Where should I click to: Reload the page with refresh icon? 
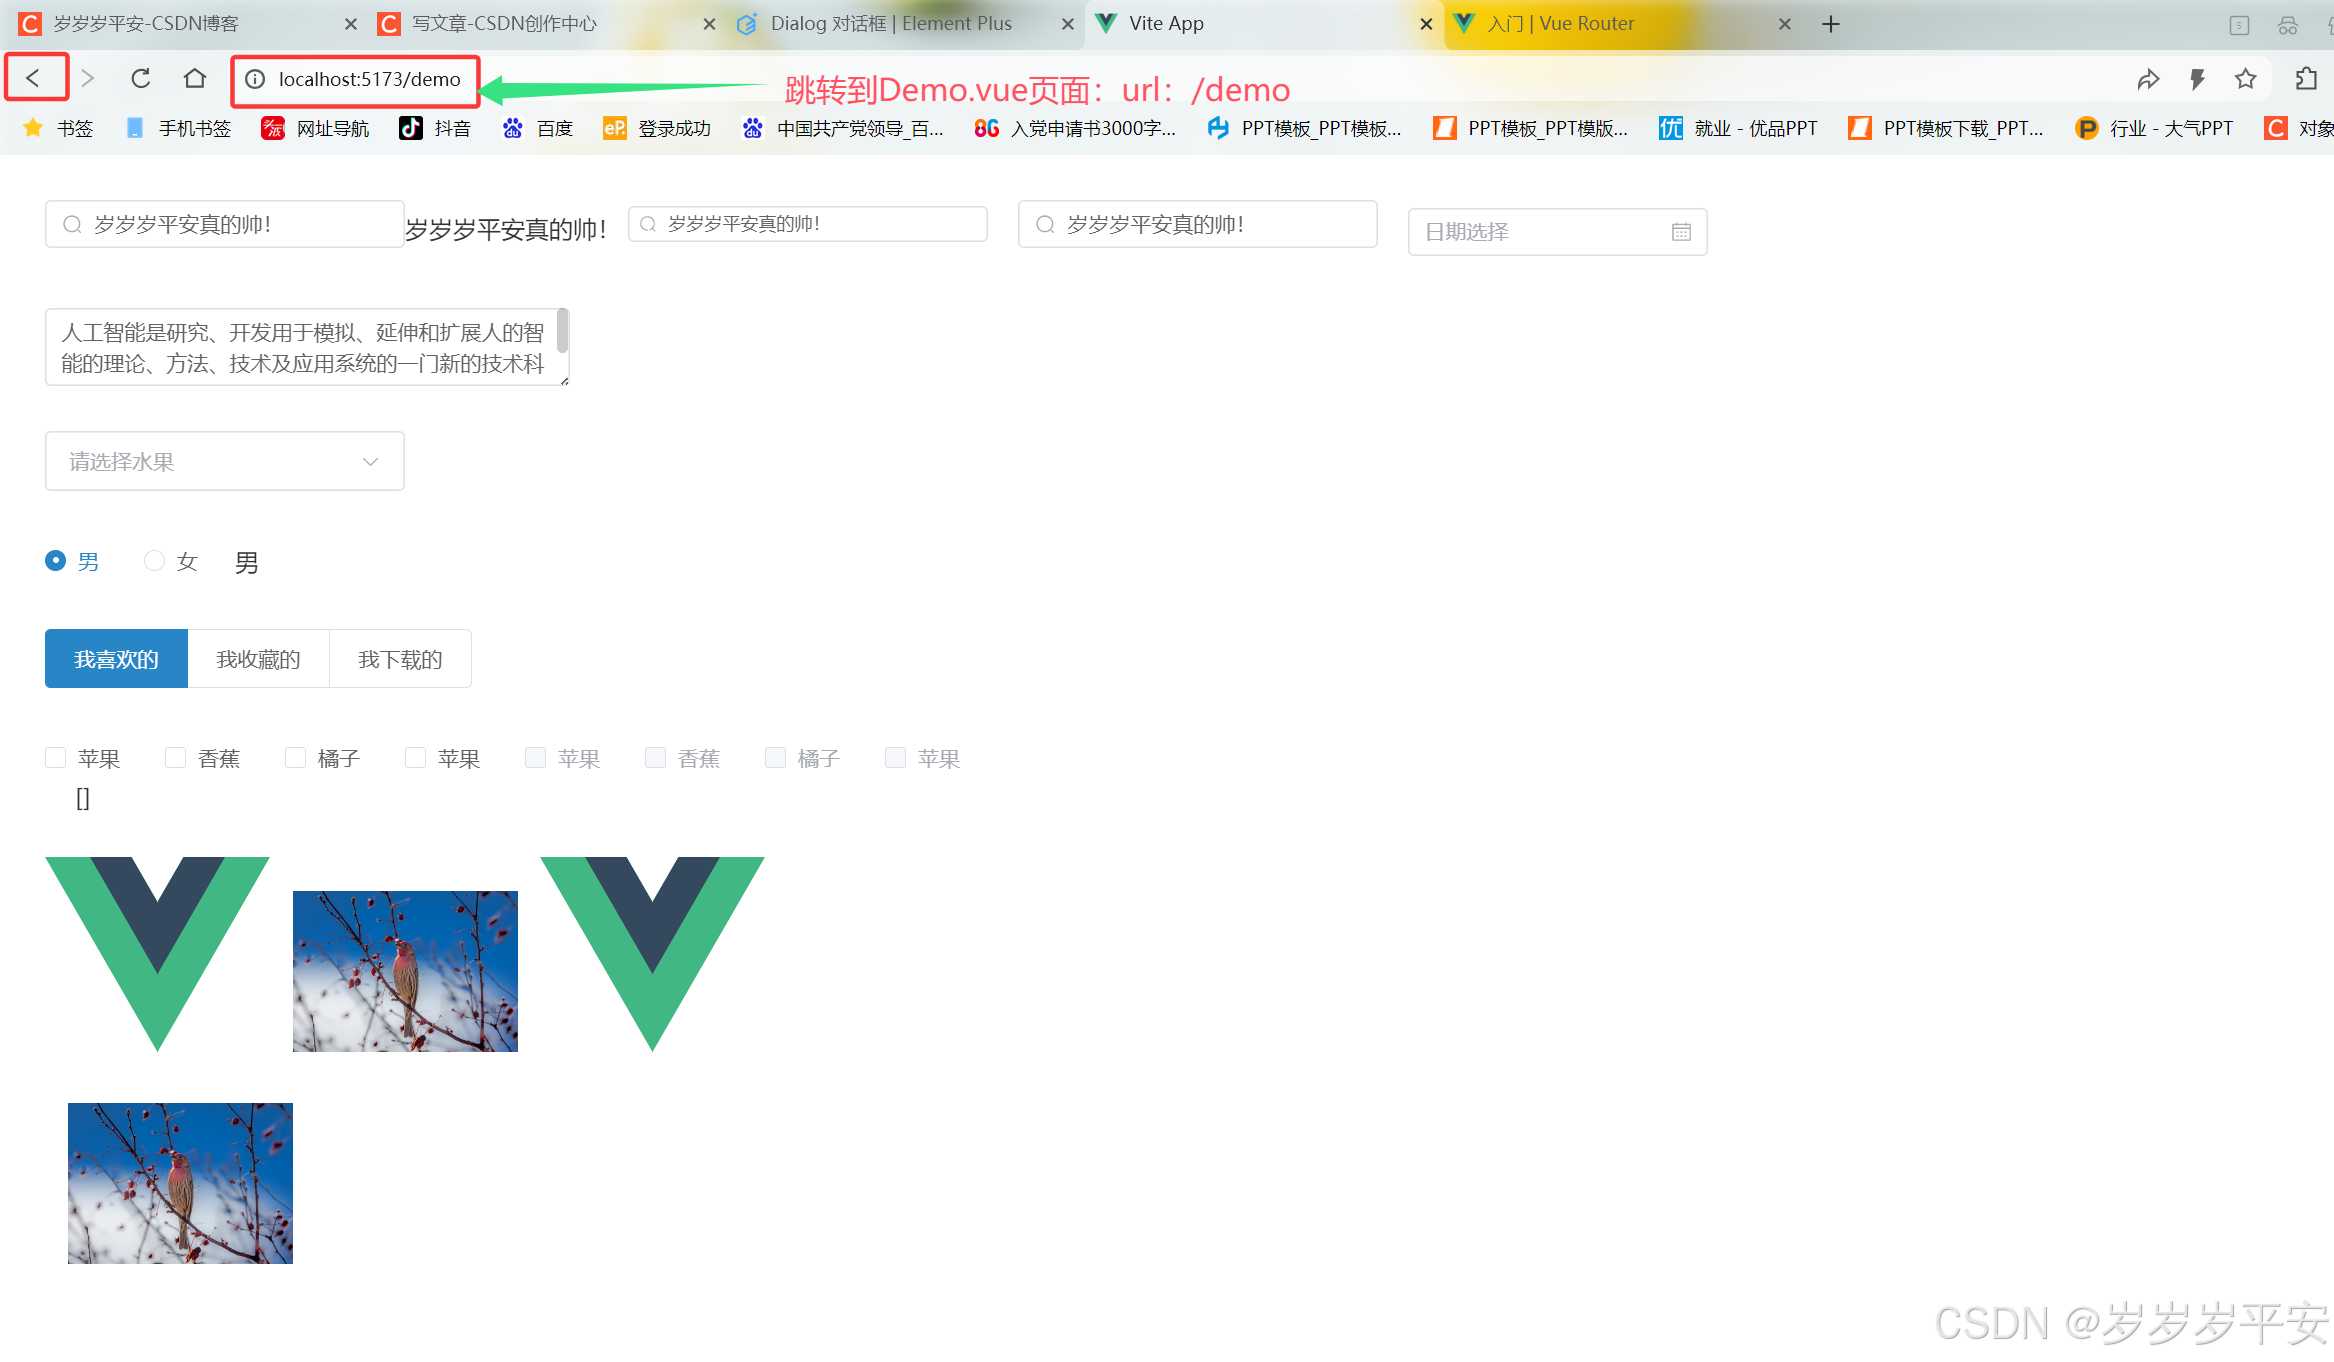(x=141, y=78)
